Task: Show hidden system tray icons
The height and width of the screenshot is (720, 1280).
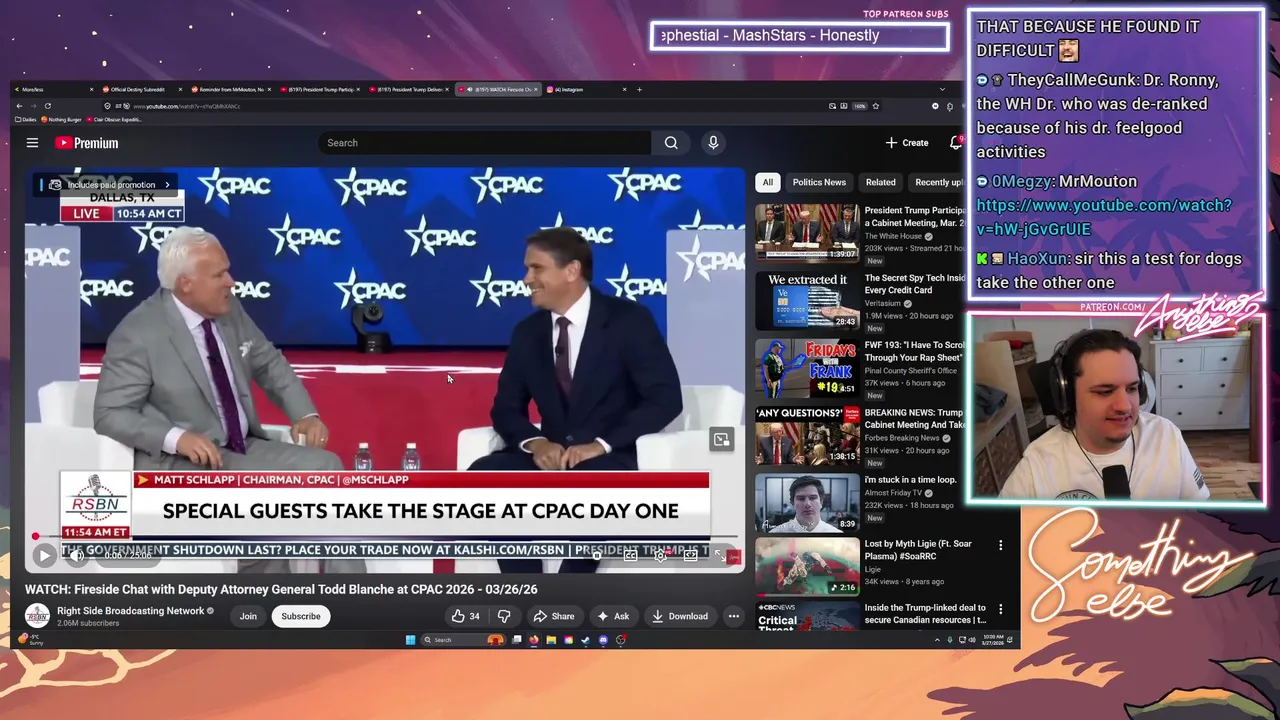Action: coord(937,640)
